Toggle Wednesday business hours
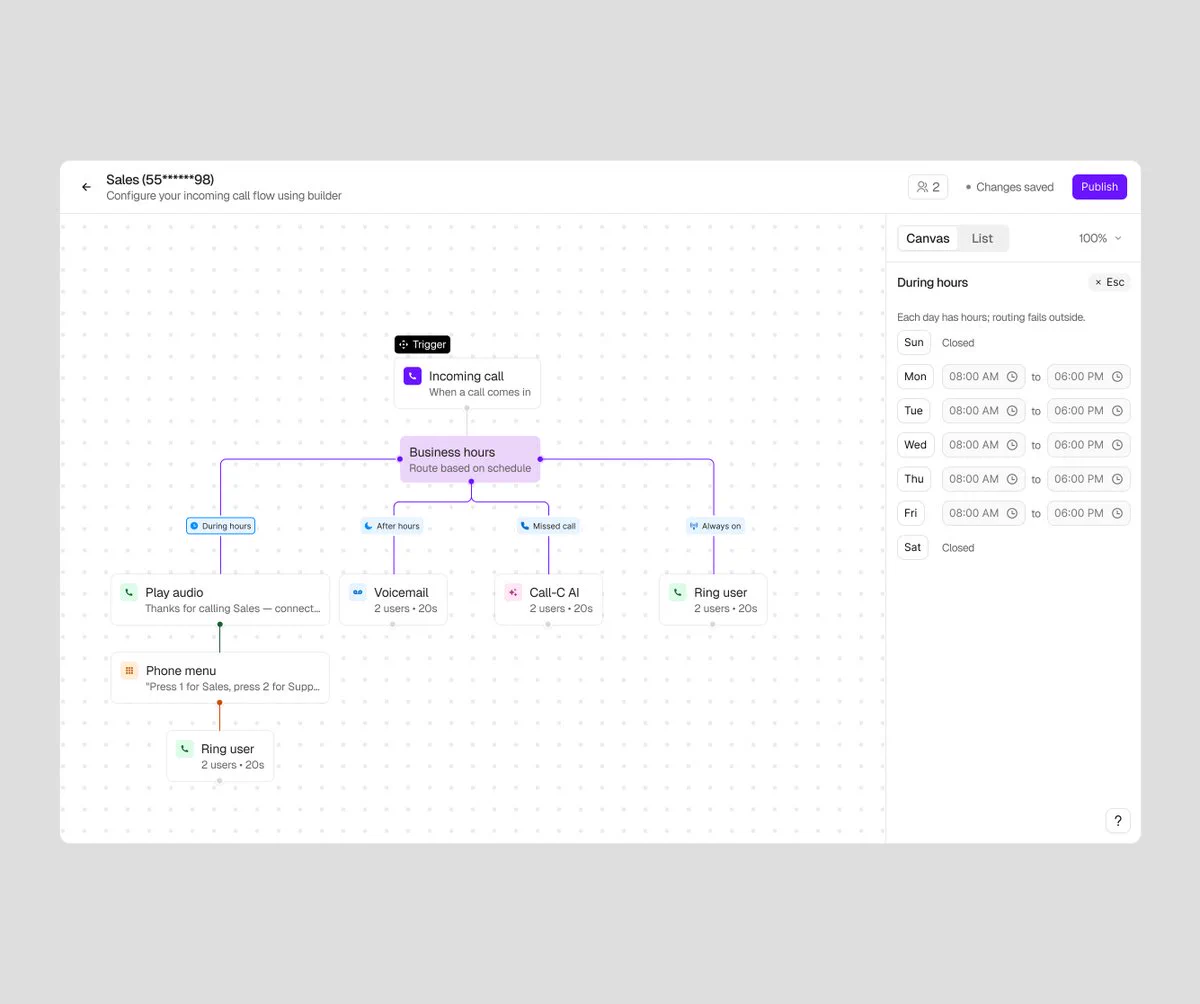 click(915, 445)
